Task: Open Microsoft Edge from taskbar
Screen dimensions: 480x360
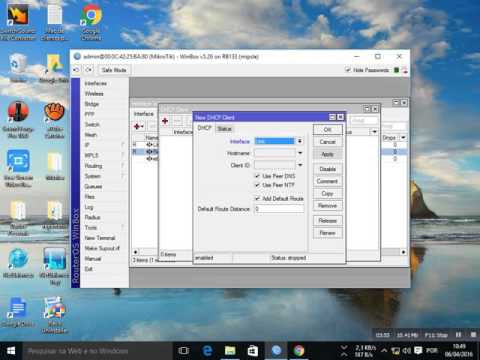Action: [207, 351]
